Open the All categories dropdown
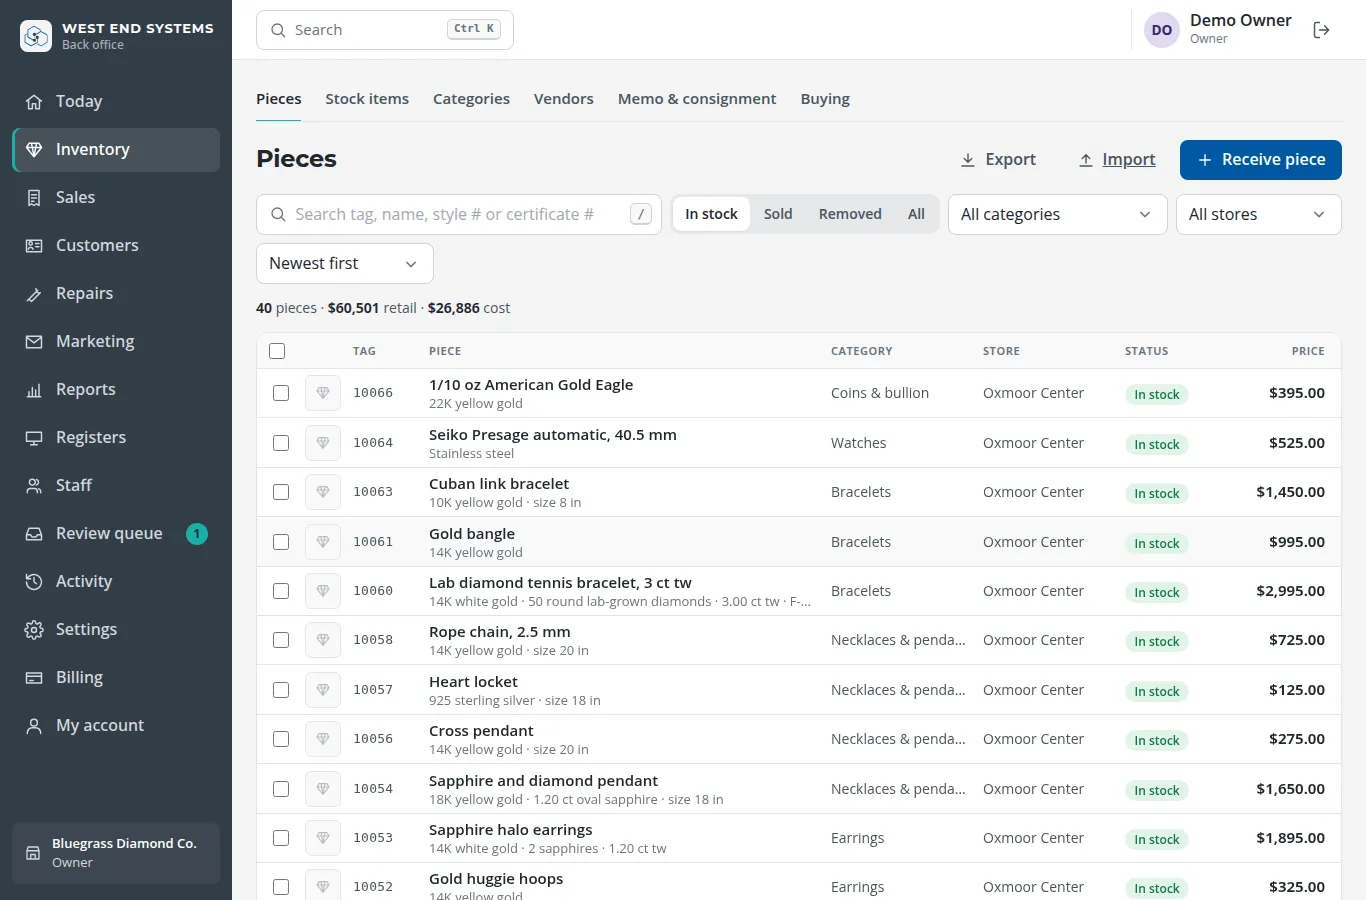 pos(1057,215)
